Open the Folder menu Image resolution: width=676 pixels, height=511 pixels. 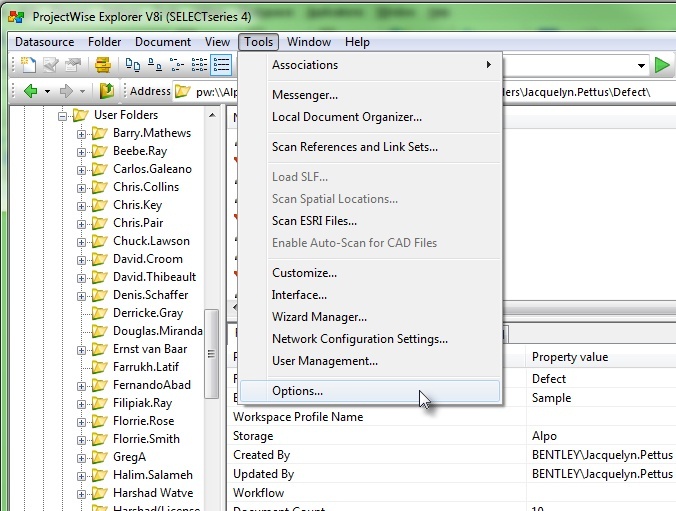coord(104,42)
